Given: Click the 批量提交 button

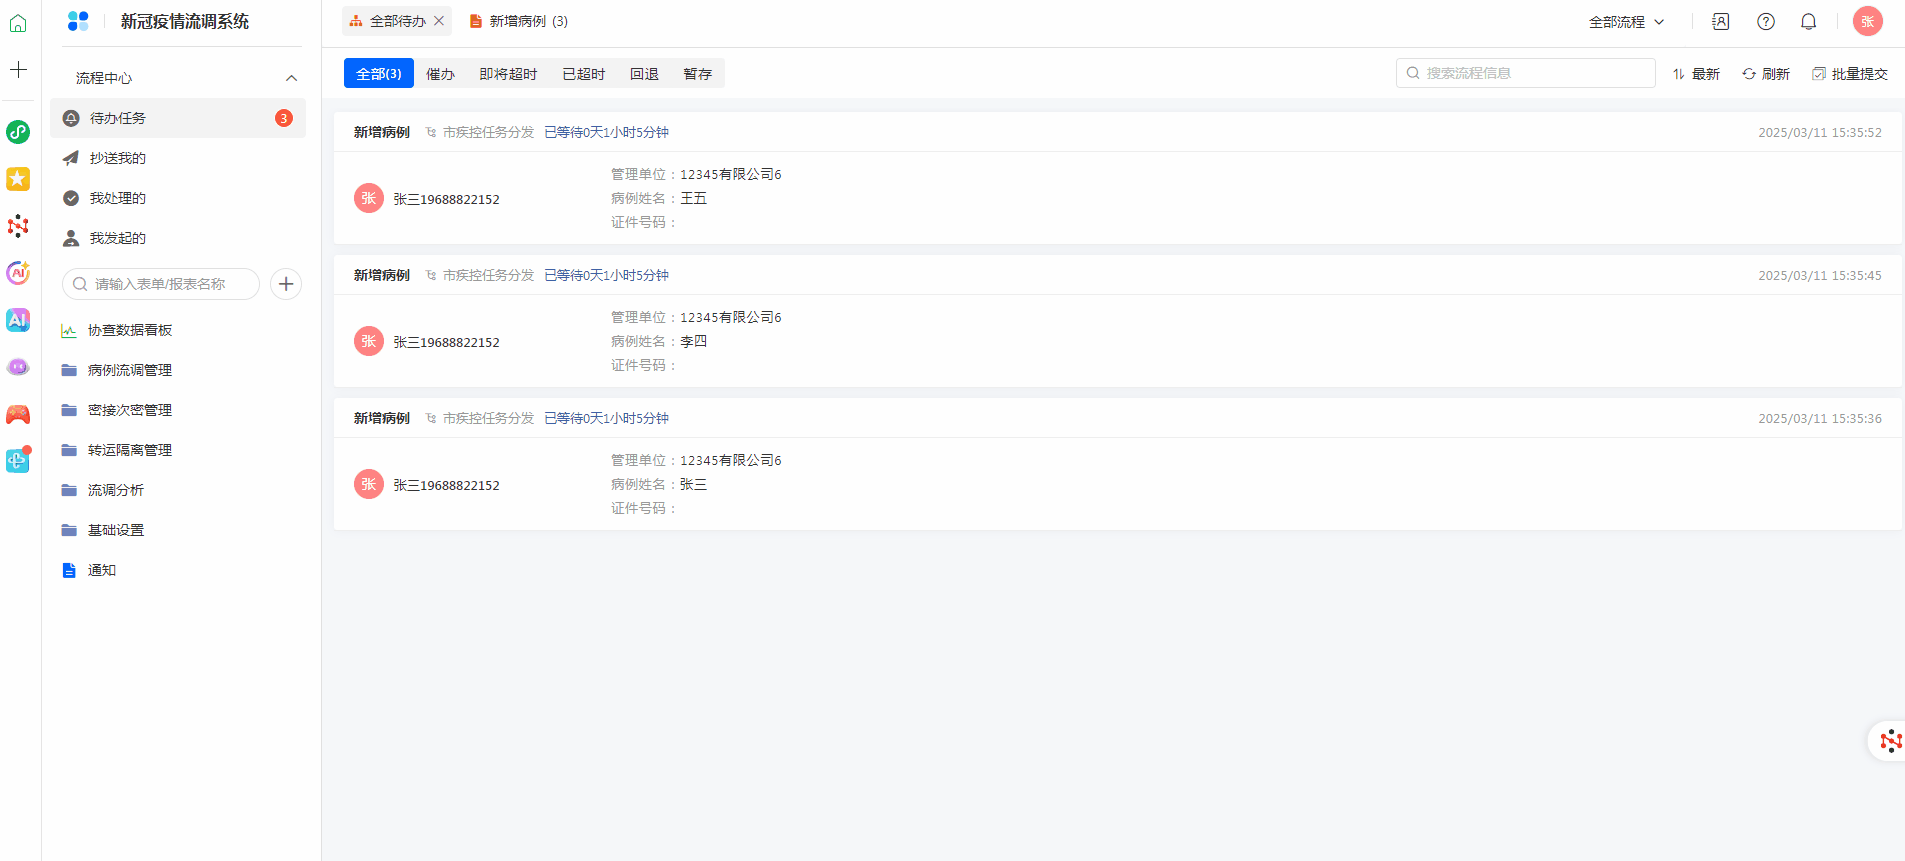Looking at the screenshot, I should (1850, 74).
